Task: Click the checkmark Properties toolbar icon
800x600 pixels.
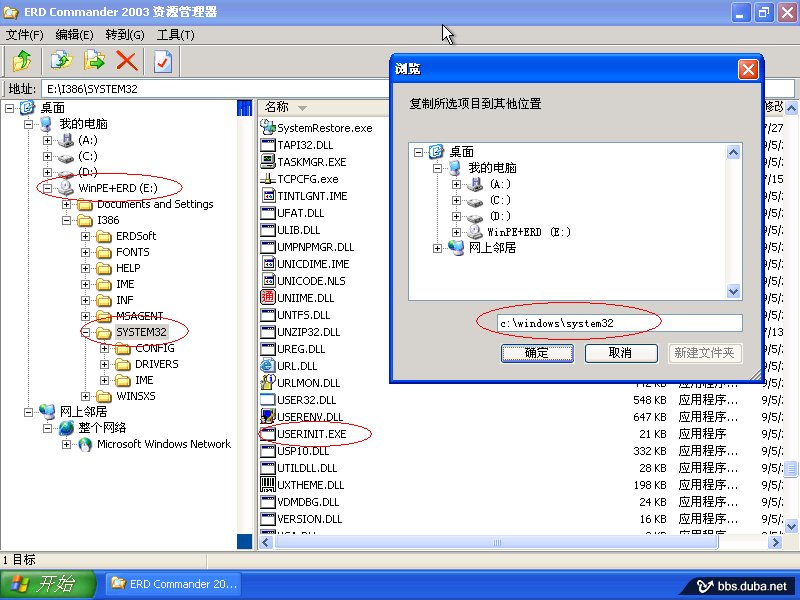Action: 161,59
